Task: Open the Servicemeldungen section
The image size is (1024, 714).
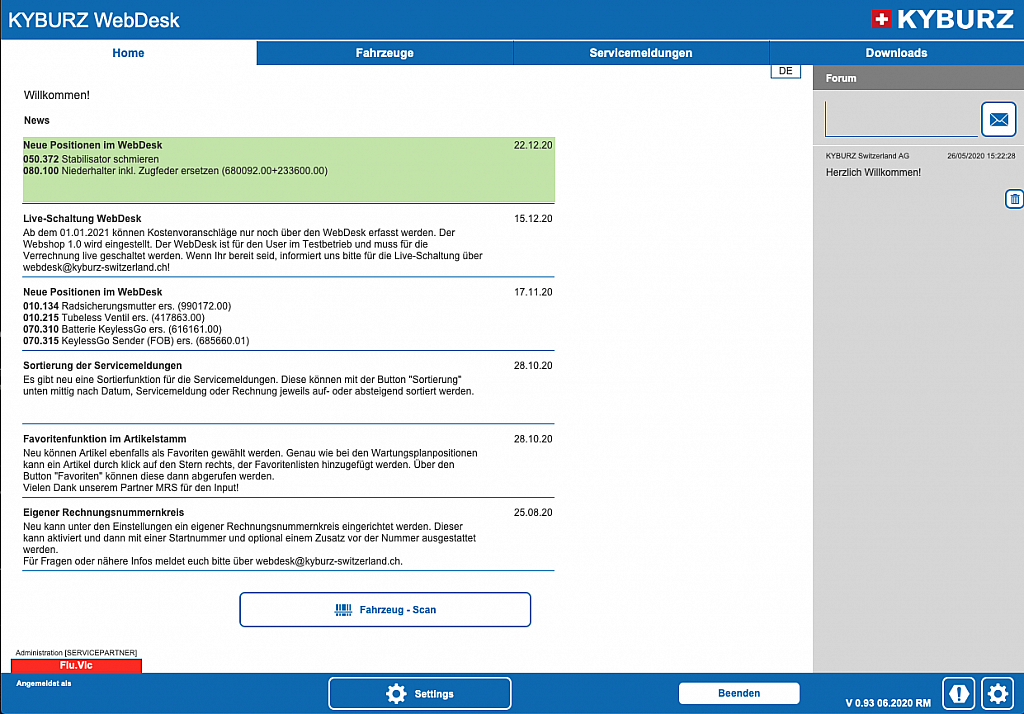Action: [640, 52]
